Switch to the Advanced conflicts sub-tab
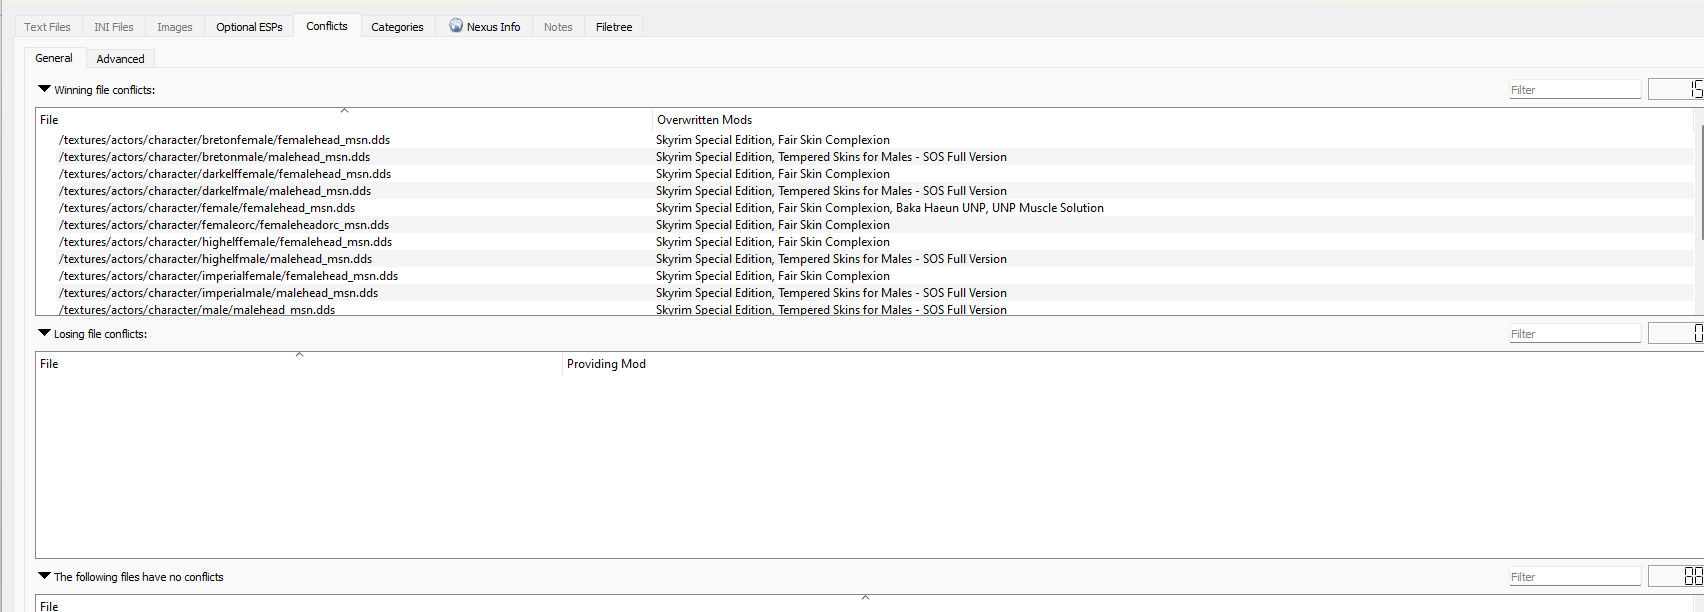1704x612 pixels. 120,59
